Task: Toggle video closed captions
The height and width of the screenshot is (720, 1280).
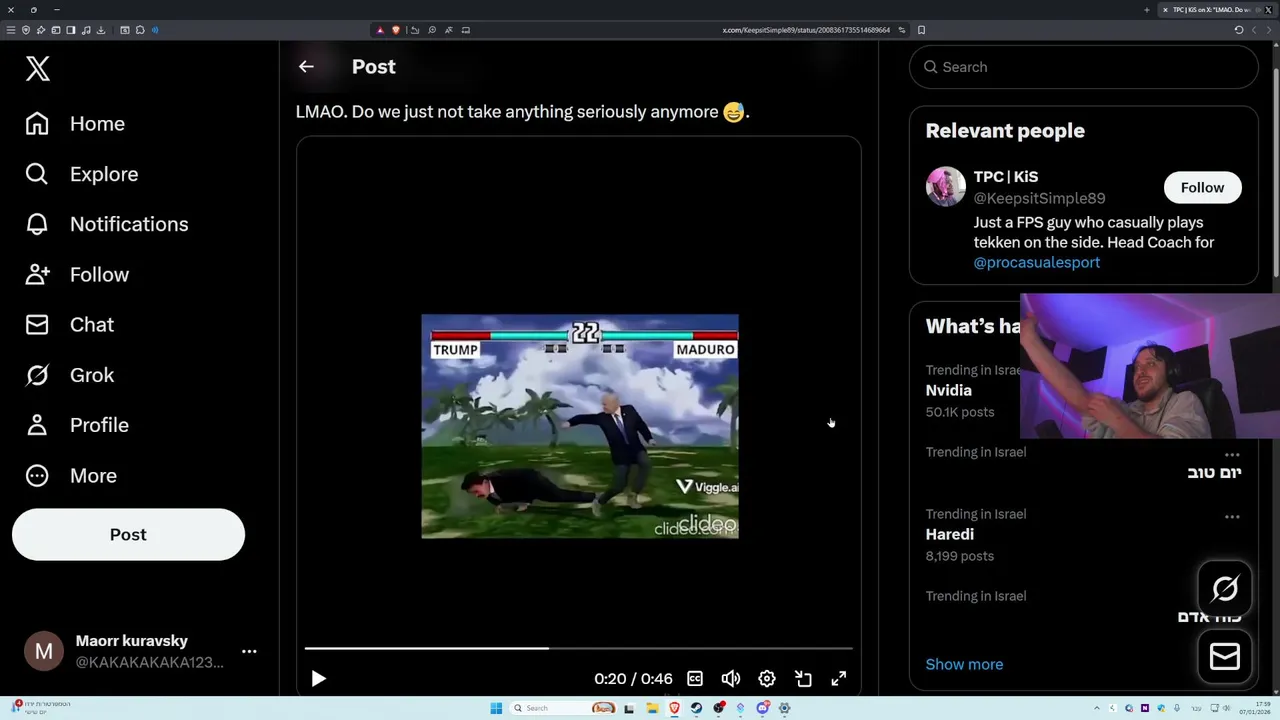Action: 695,679
